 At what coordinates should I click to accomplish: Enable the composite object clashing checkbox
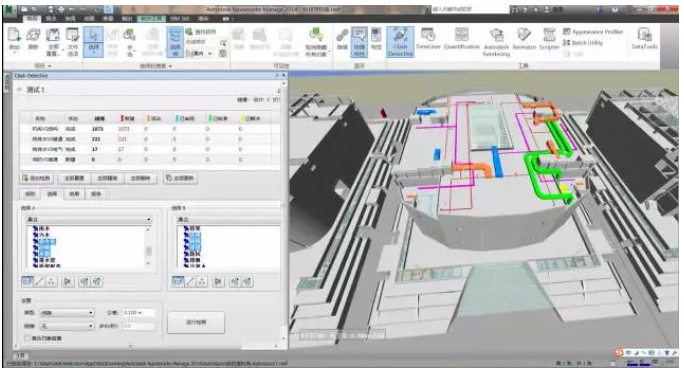click(x=28, y=338)
